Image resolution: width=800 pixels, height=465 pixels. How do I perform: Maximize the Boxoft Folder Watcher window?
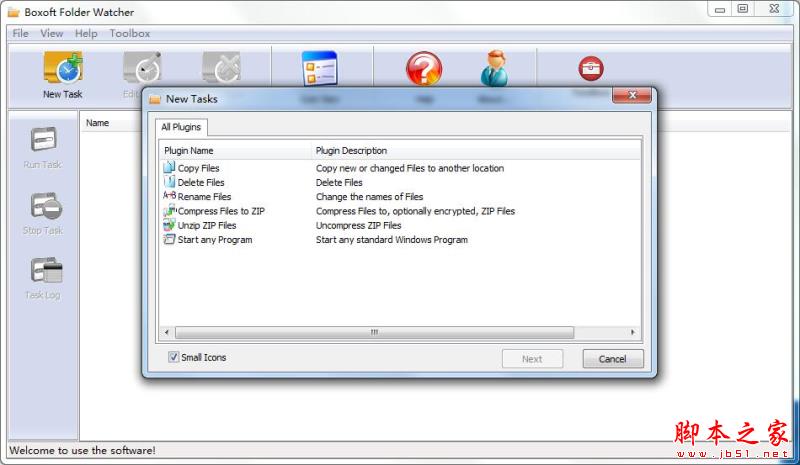pyautogui.click(x=743, y=9)
